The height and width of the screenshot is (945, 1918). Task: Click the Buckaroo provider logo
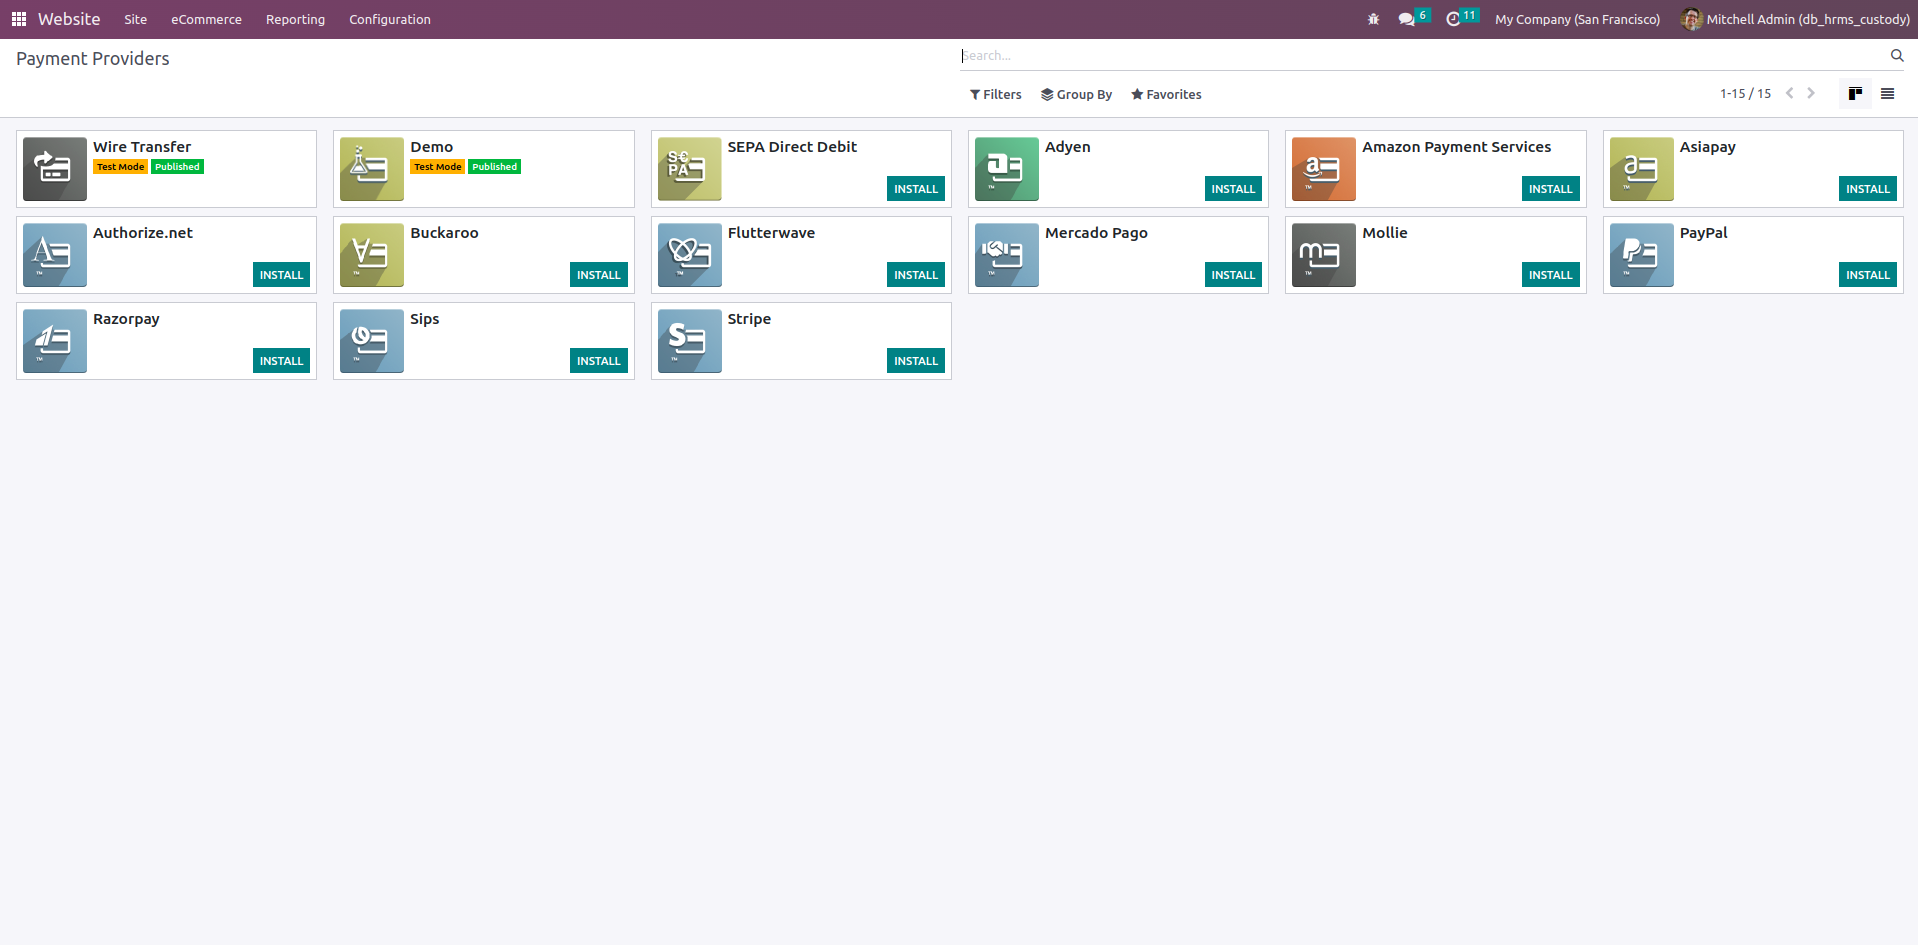click(x=372, y=255)
